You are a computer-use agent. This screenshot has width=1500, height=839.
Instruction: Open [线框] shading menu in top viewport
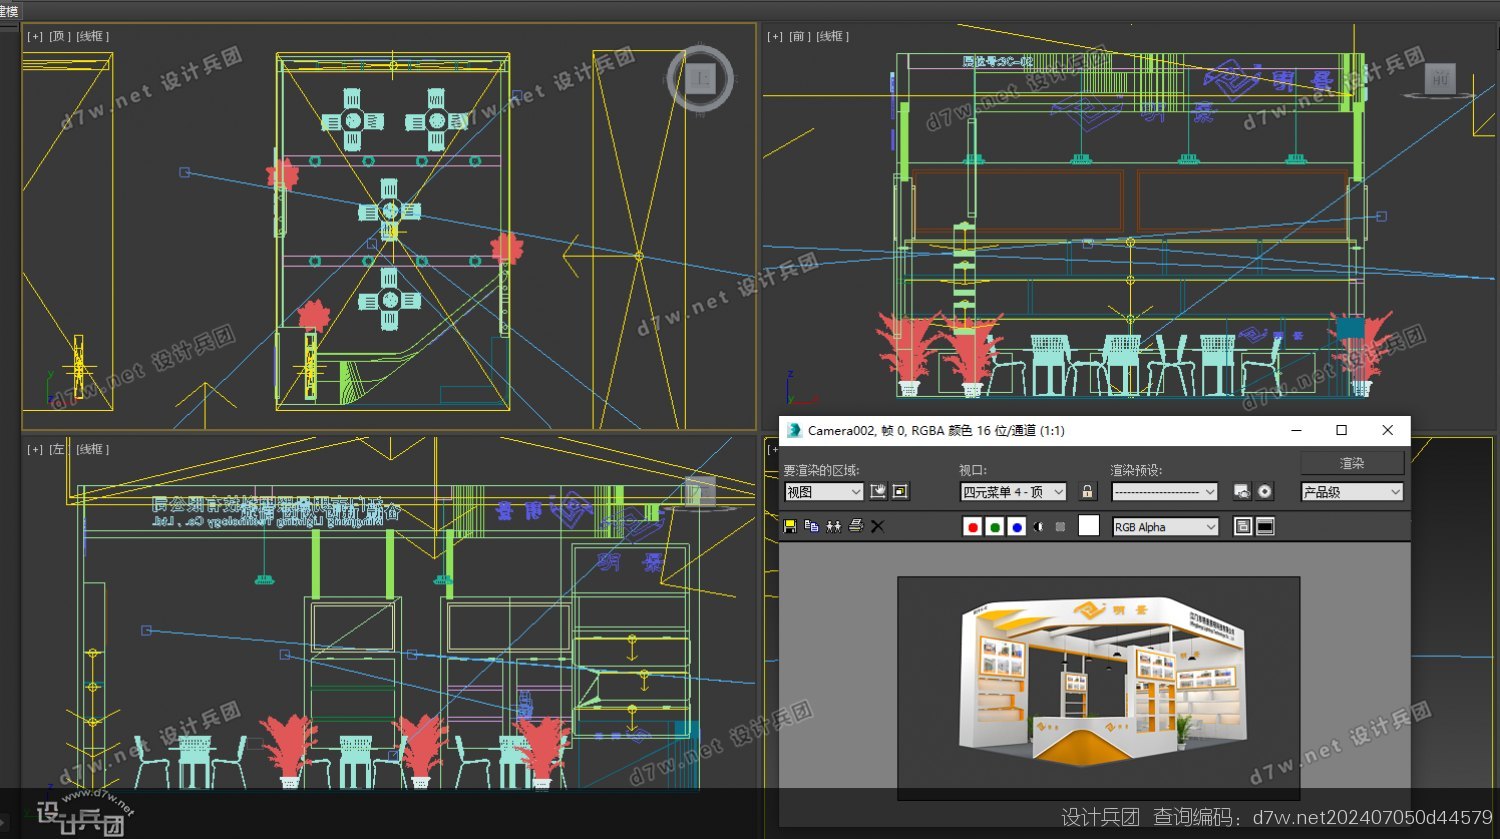click(x=93, y=36)
